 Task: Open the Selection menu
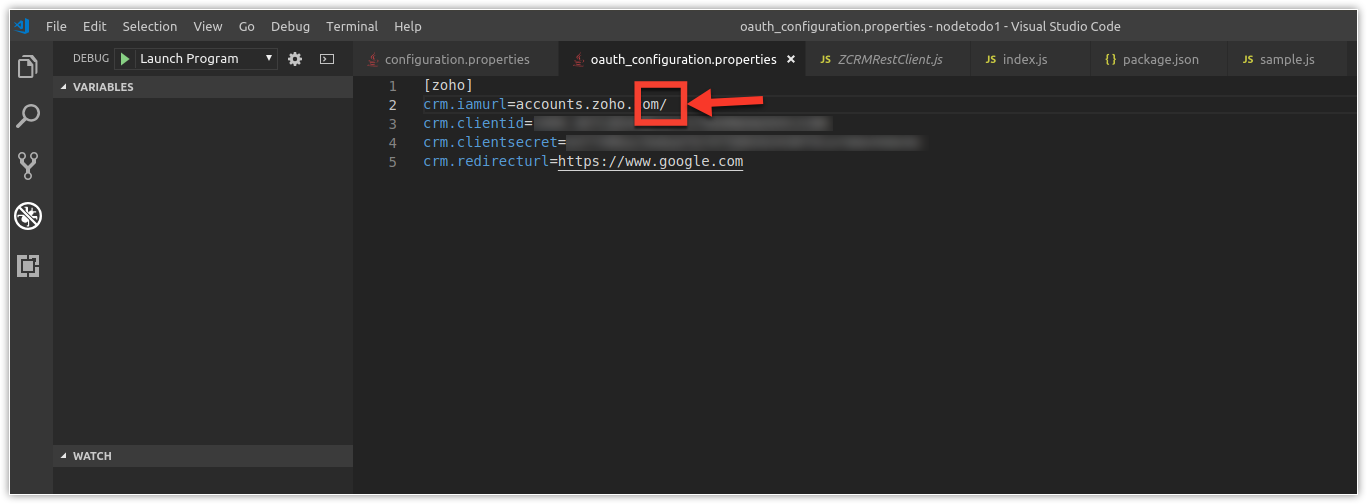(x=150, y=26)
